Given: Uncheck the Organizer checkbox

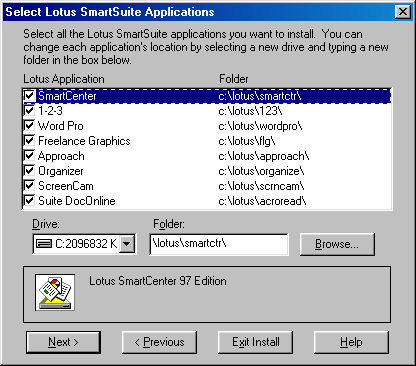Looking at the screenshot, I should tap(29, 170).
